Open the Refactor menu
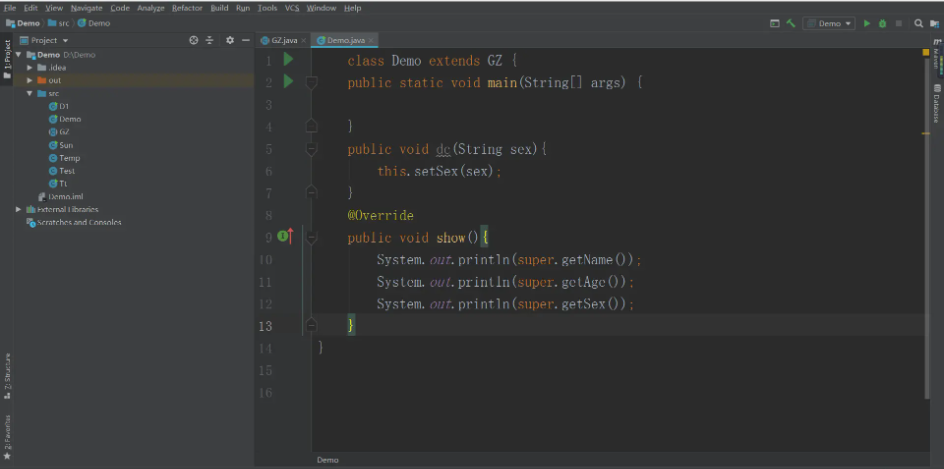Viewport: 944px width, 469px height. [187, 8]
